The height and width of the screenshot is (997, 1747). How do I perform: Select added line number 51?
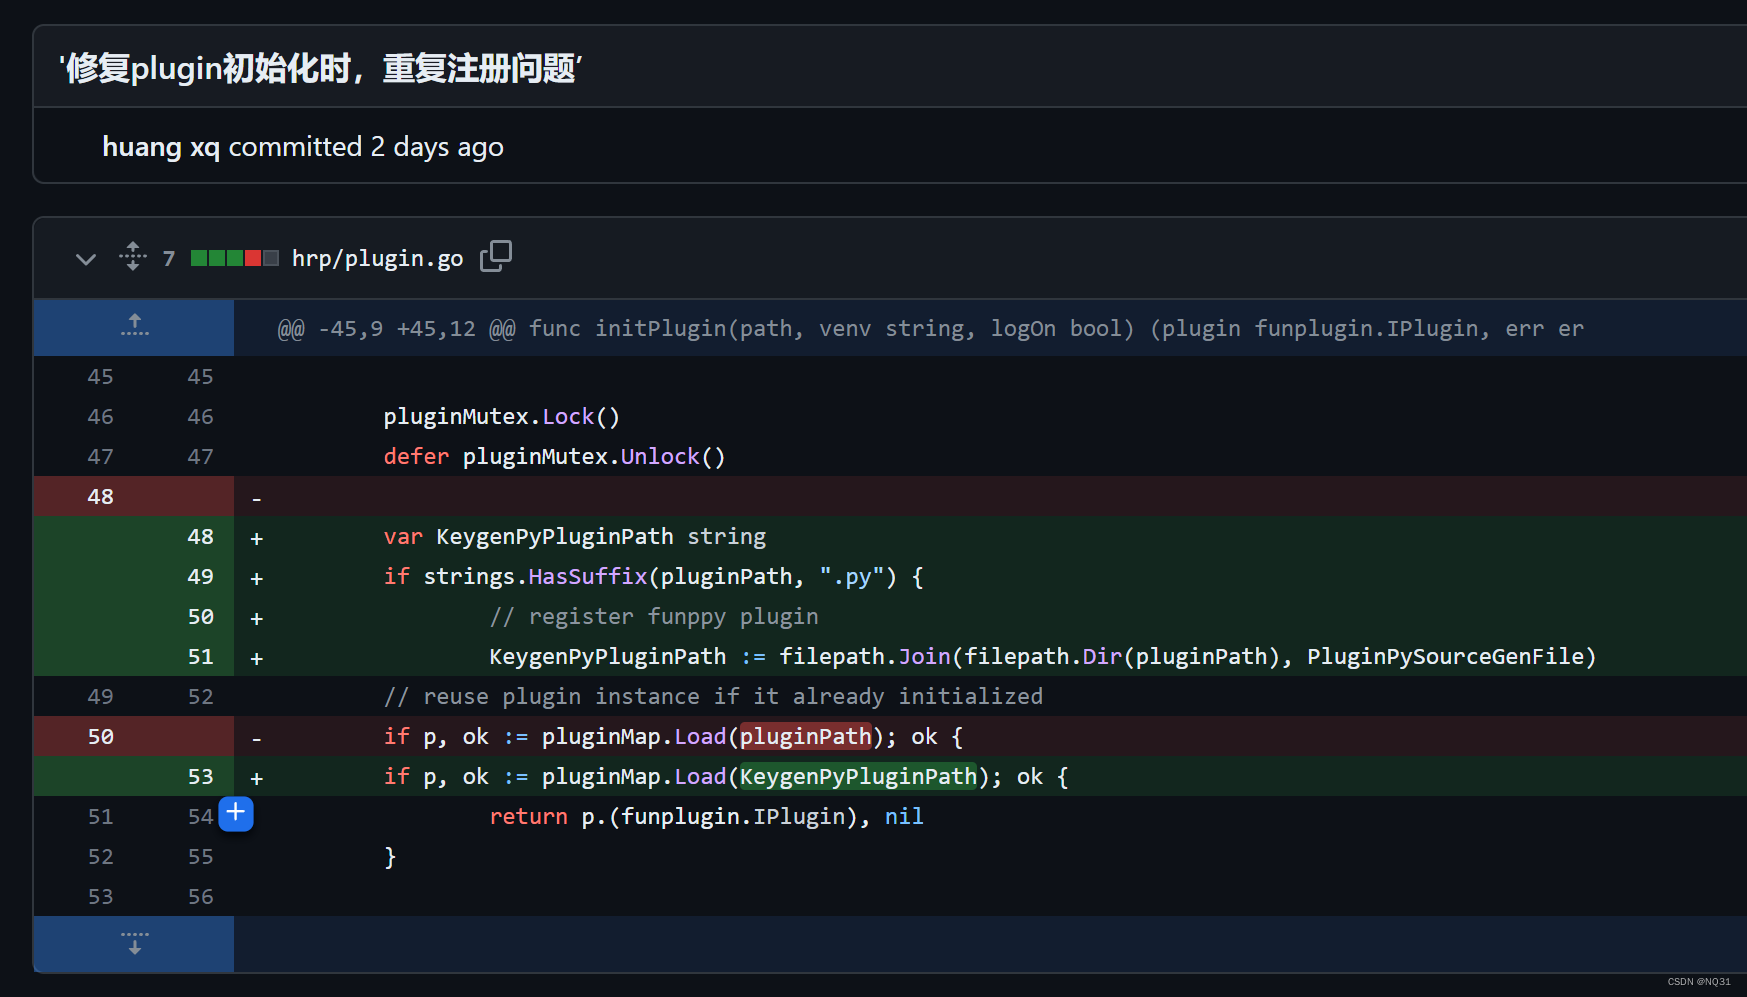tap(200, 656)
